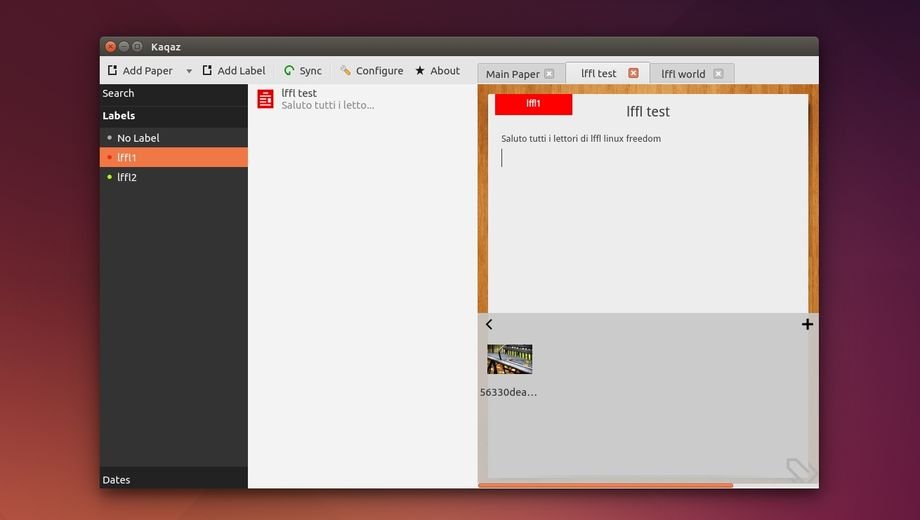Click the paperclip attachment icon

(x=800, y=470)
